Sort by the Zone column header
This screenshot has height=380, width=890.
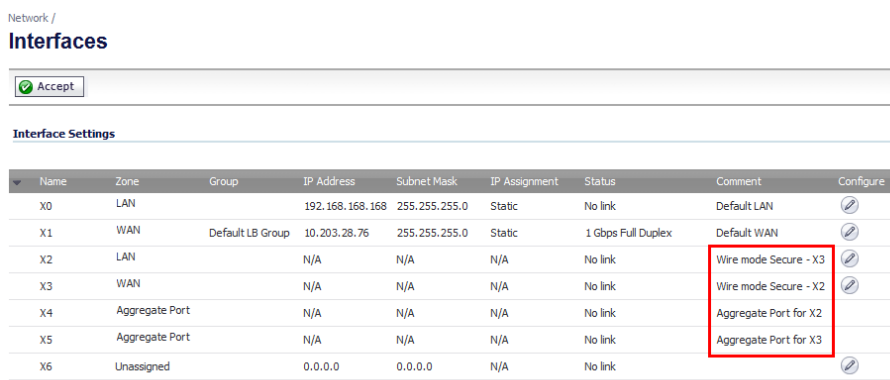tap(127, 182)
